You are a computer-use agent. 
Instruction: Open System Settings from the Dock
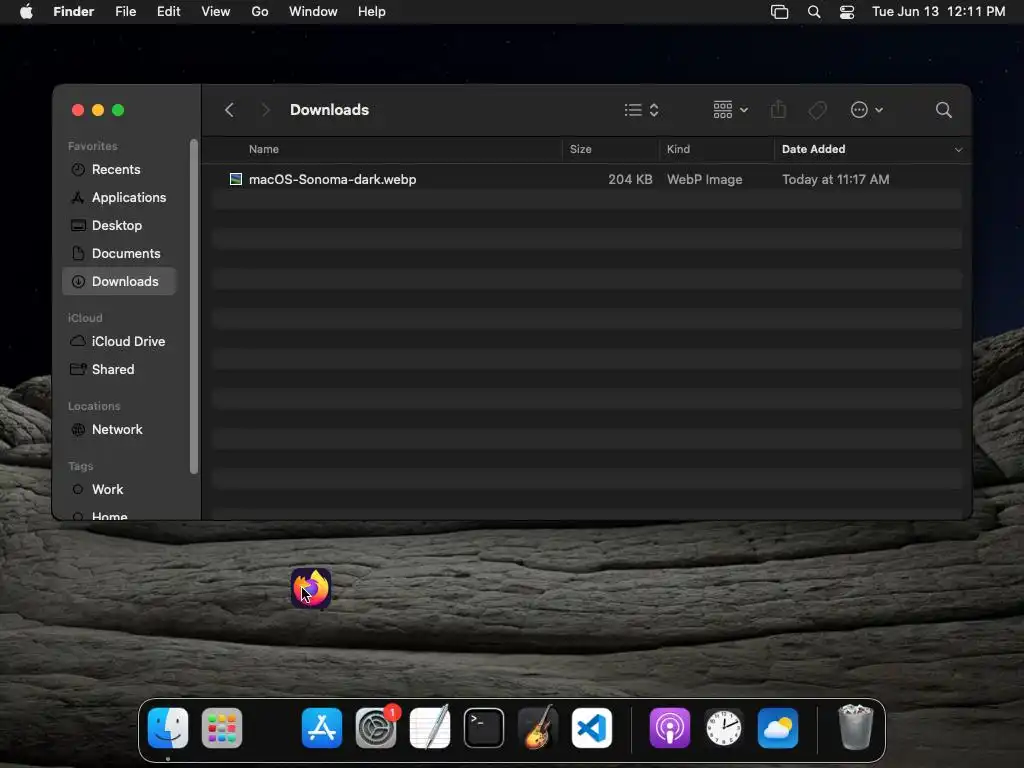(x=376, y=728)
